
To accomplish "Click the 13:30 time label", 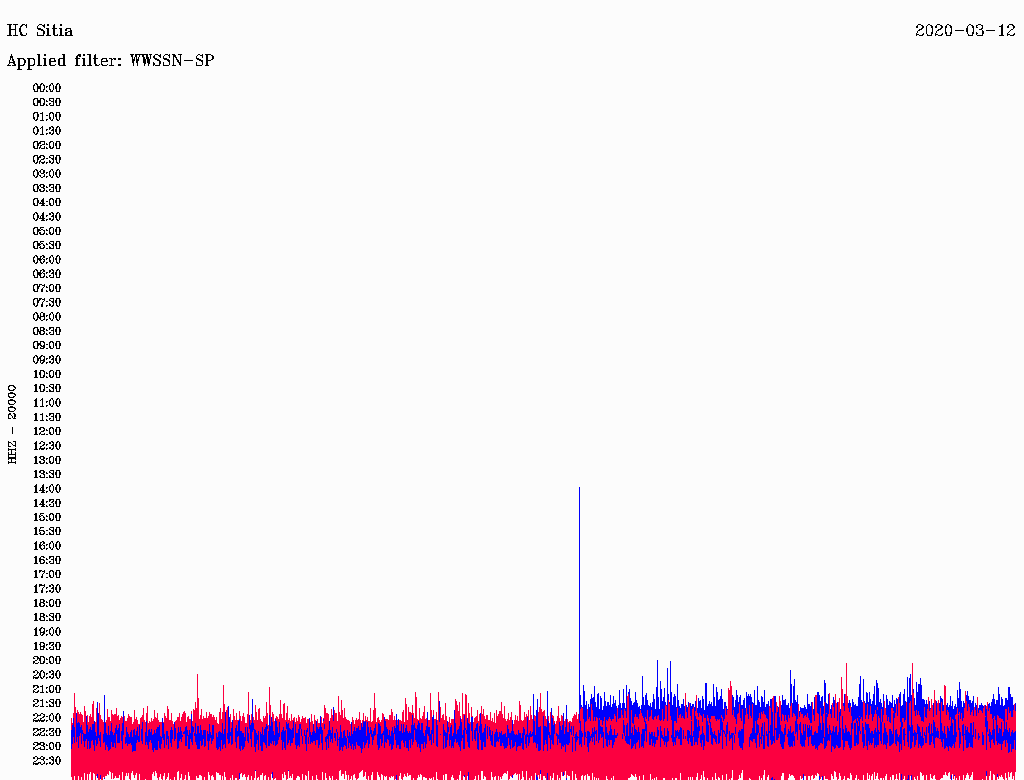I will pos(47,474).
